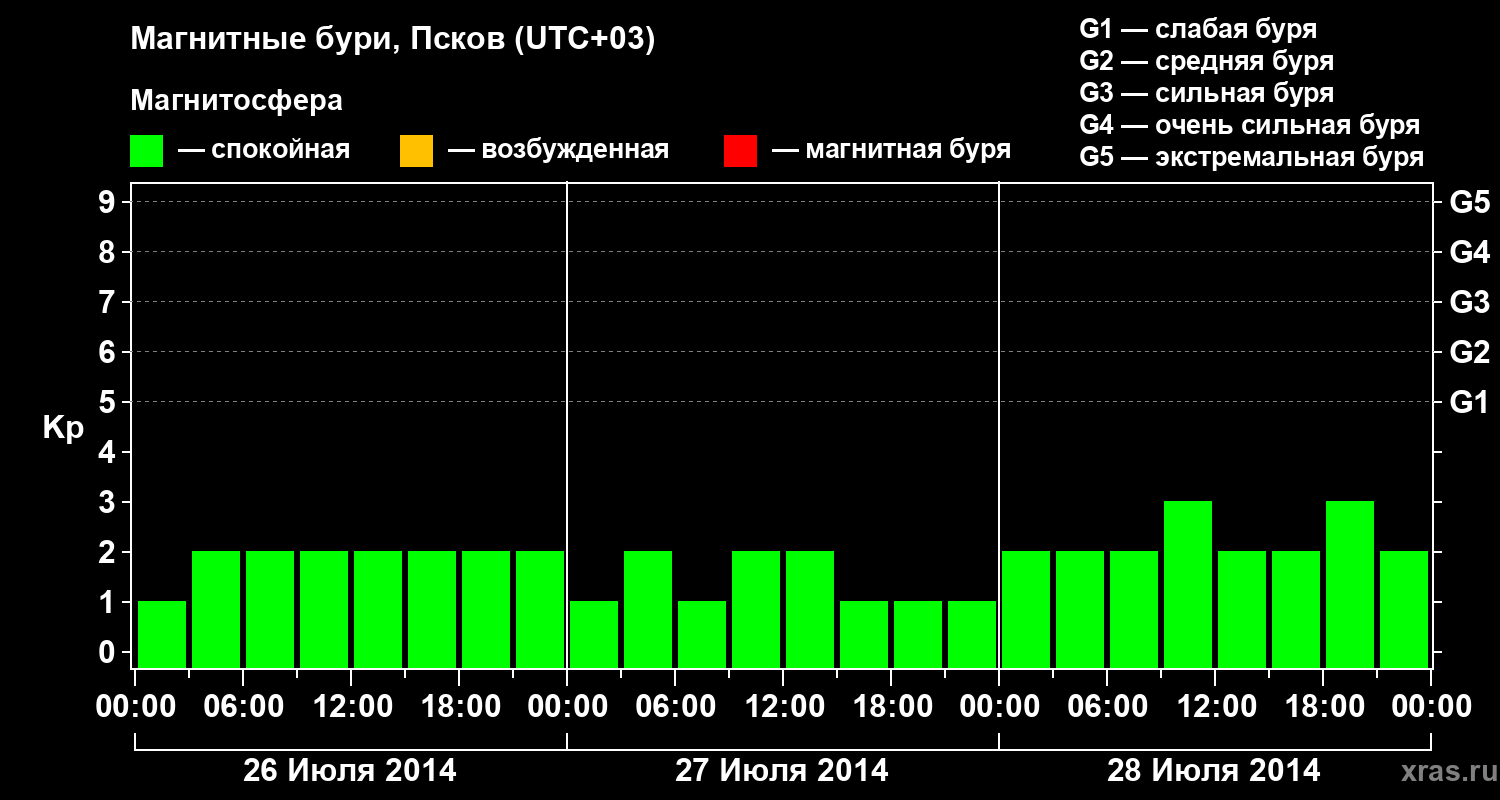1500x800 pixels.
Task: Click the 12:00 time label under 27 July
Action: pos(782,707)
